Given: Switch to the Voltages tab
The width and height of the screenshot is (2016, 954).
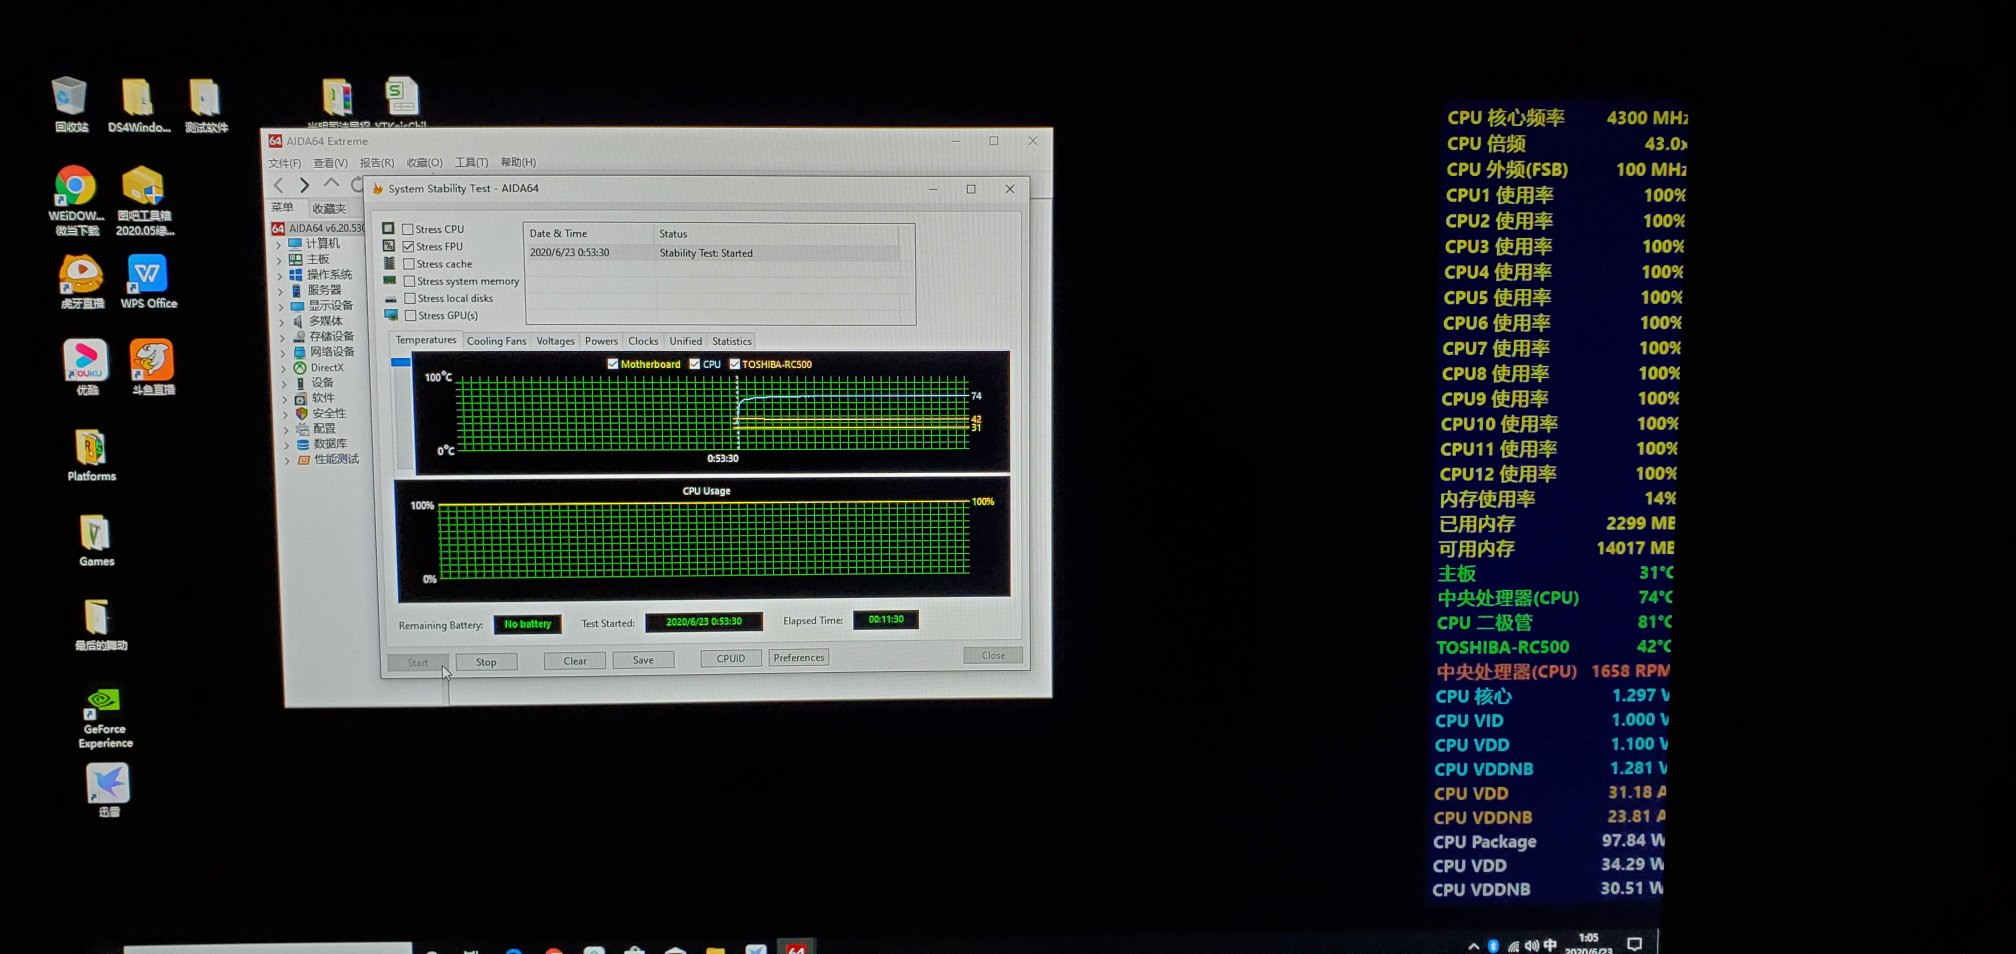Looking at the screenshot, I should [x=555, y=341].
